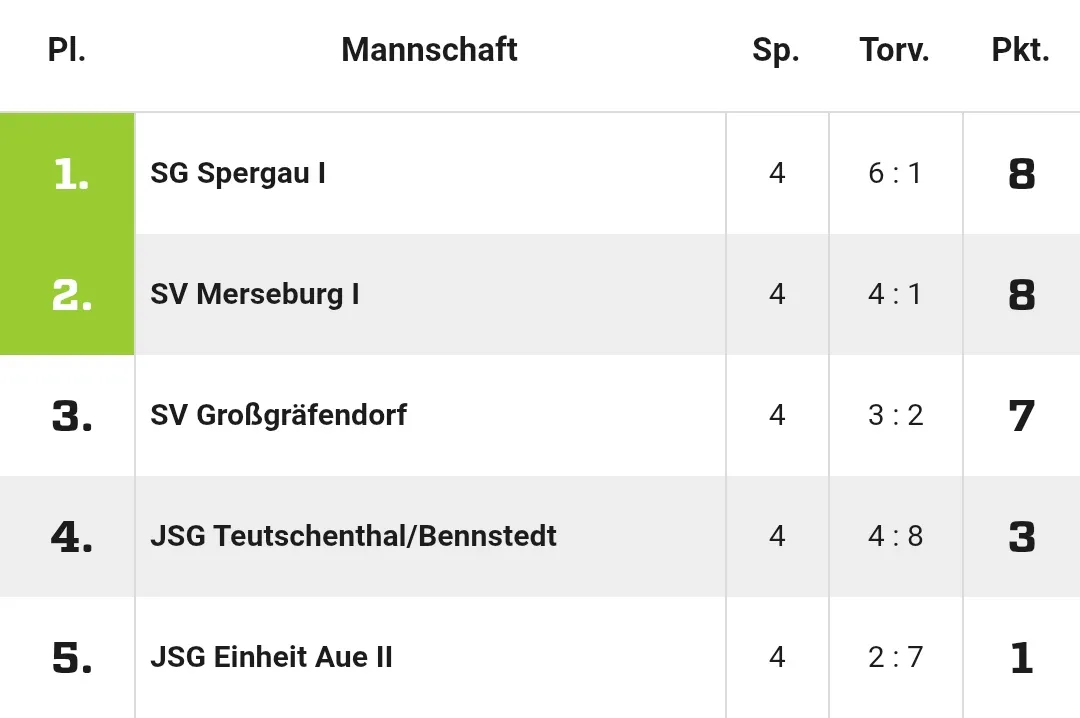Open SV Großgräfendorf team page
Screen dimensions: 1080x718
point(278,415)
